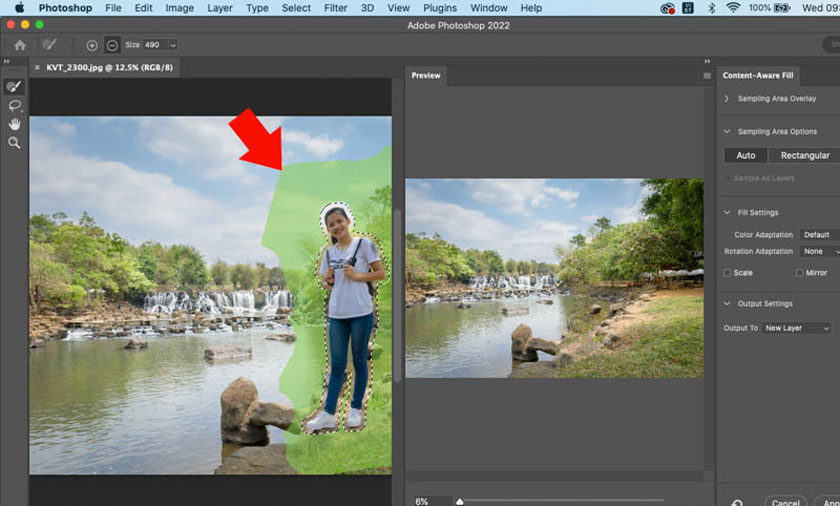Collapse the Fill Settings section
Screen dimensions: 840x506
pyautogui.click(x=727, y=213)
